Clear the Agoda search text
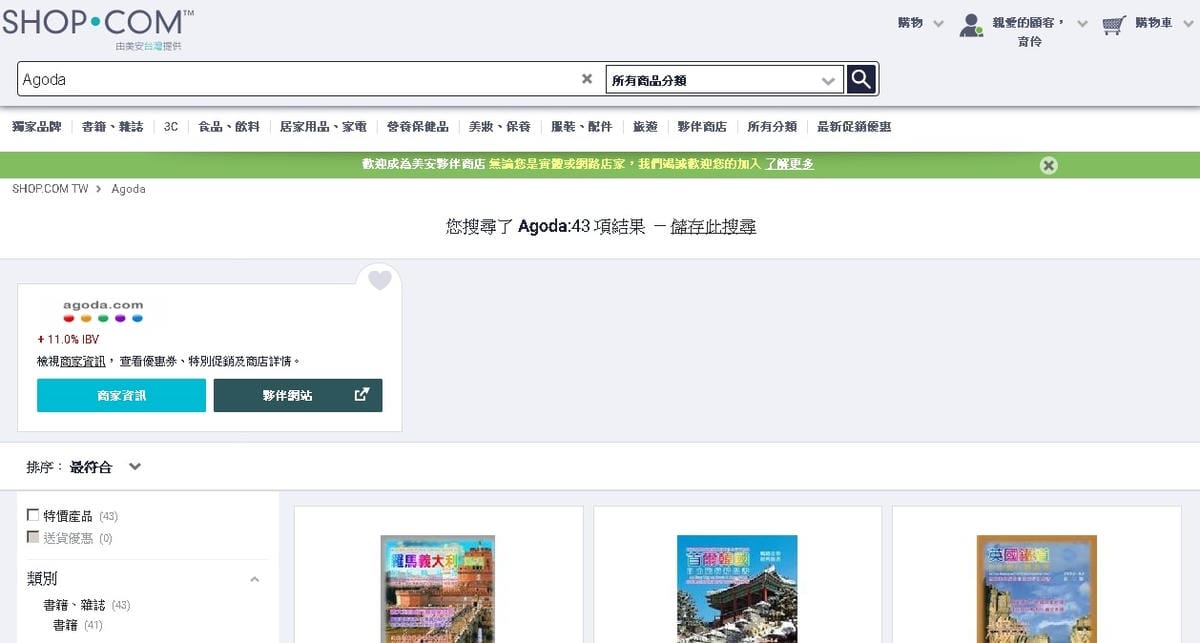 [x=587, y=79]
